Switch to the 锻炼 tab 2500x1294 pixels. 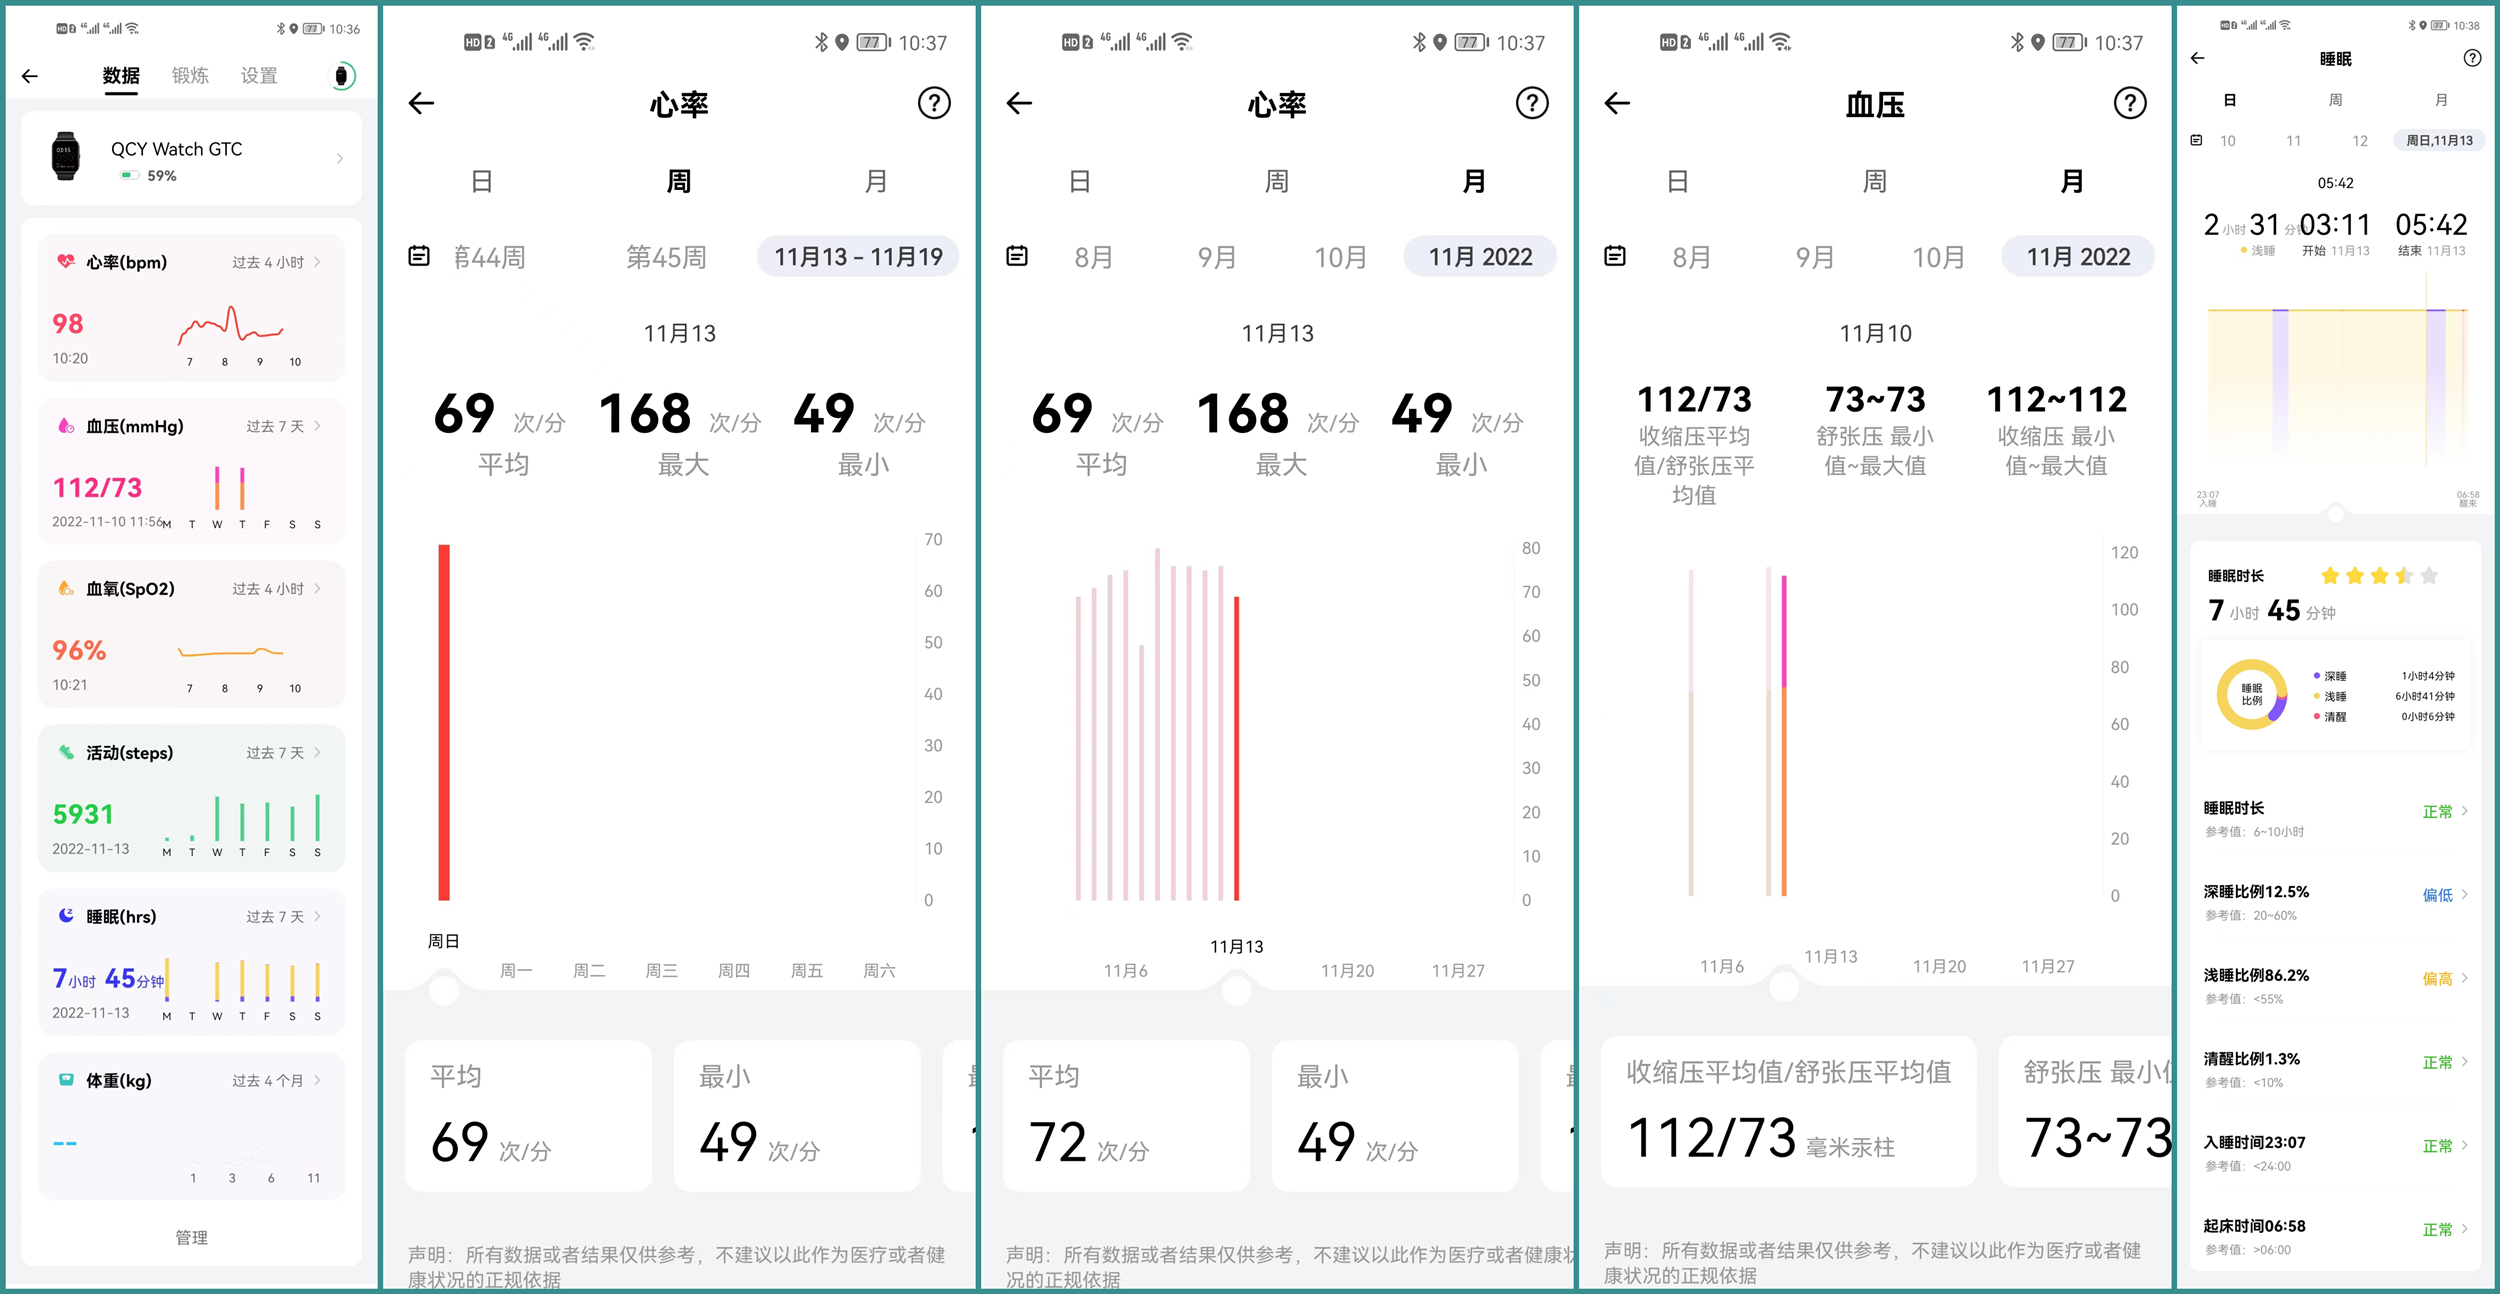(191, 75)
